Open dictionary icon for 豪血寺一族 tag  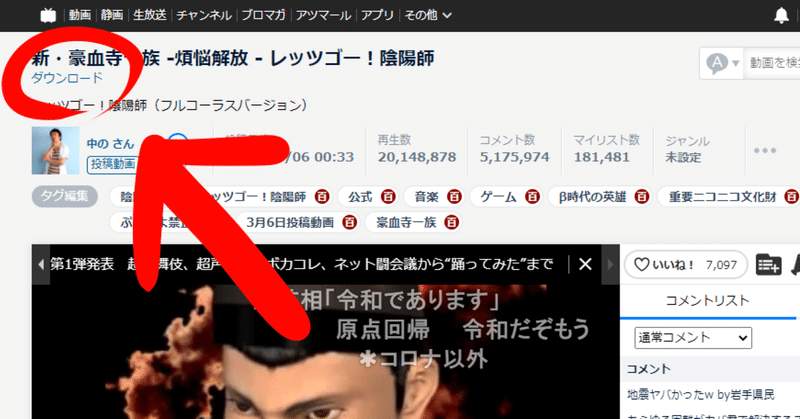point(452,222)
